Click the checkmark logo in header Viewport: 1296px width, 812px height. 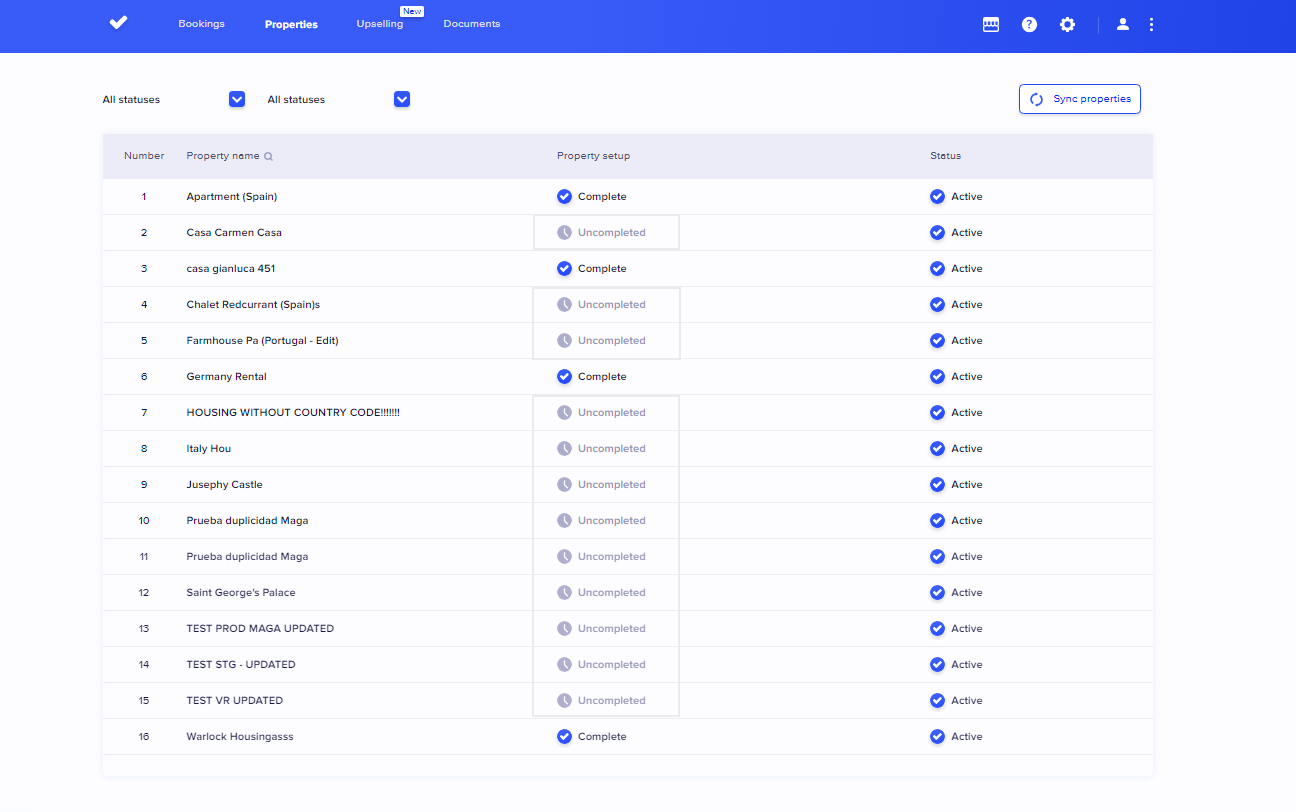pyautogui.click(x=118, y=22)
